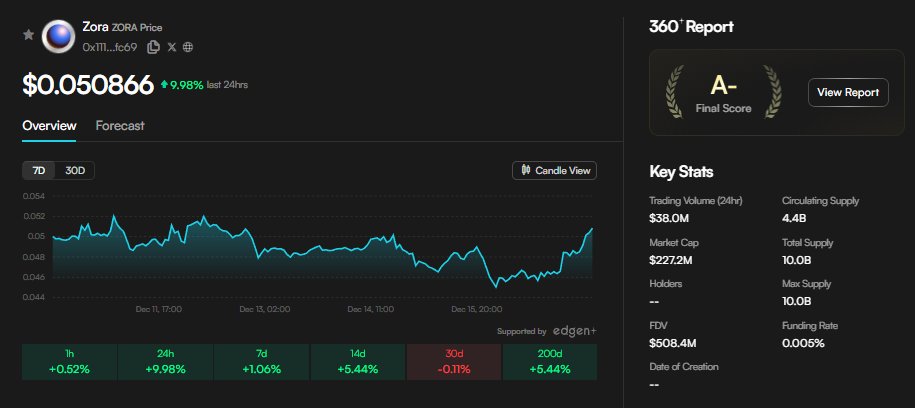Viewport: 915px width, 408px height.
Task: Click the Funding Rate value 0.005%
Action: pos(804,343)
